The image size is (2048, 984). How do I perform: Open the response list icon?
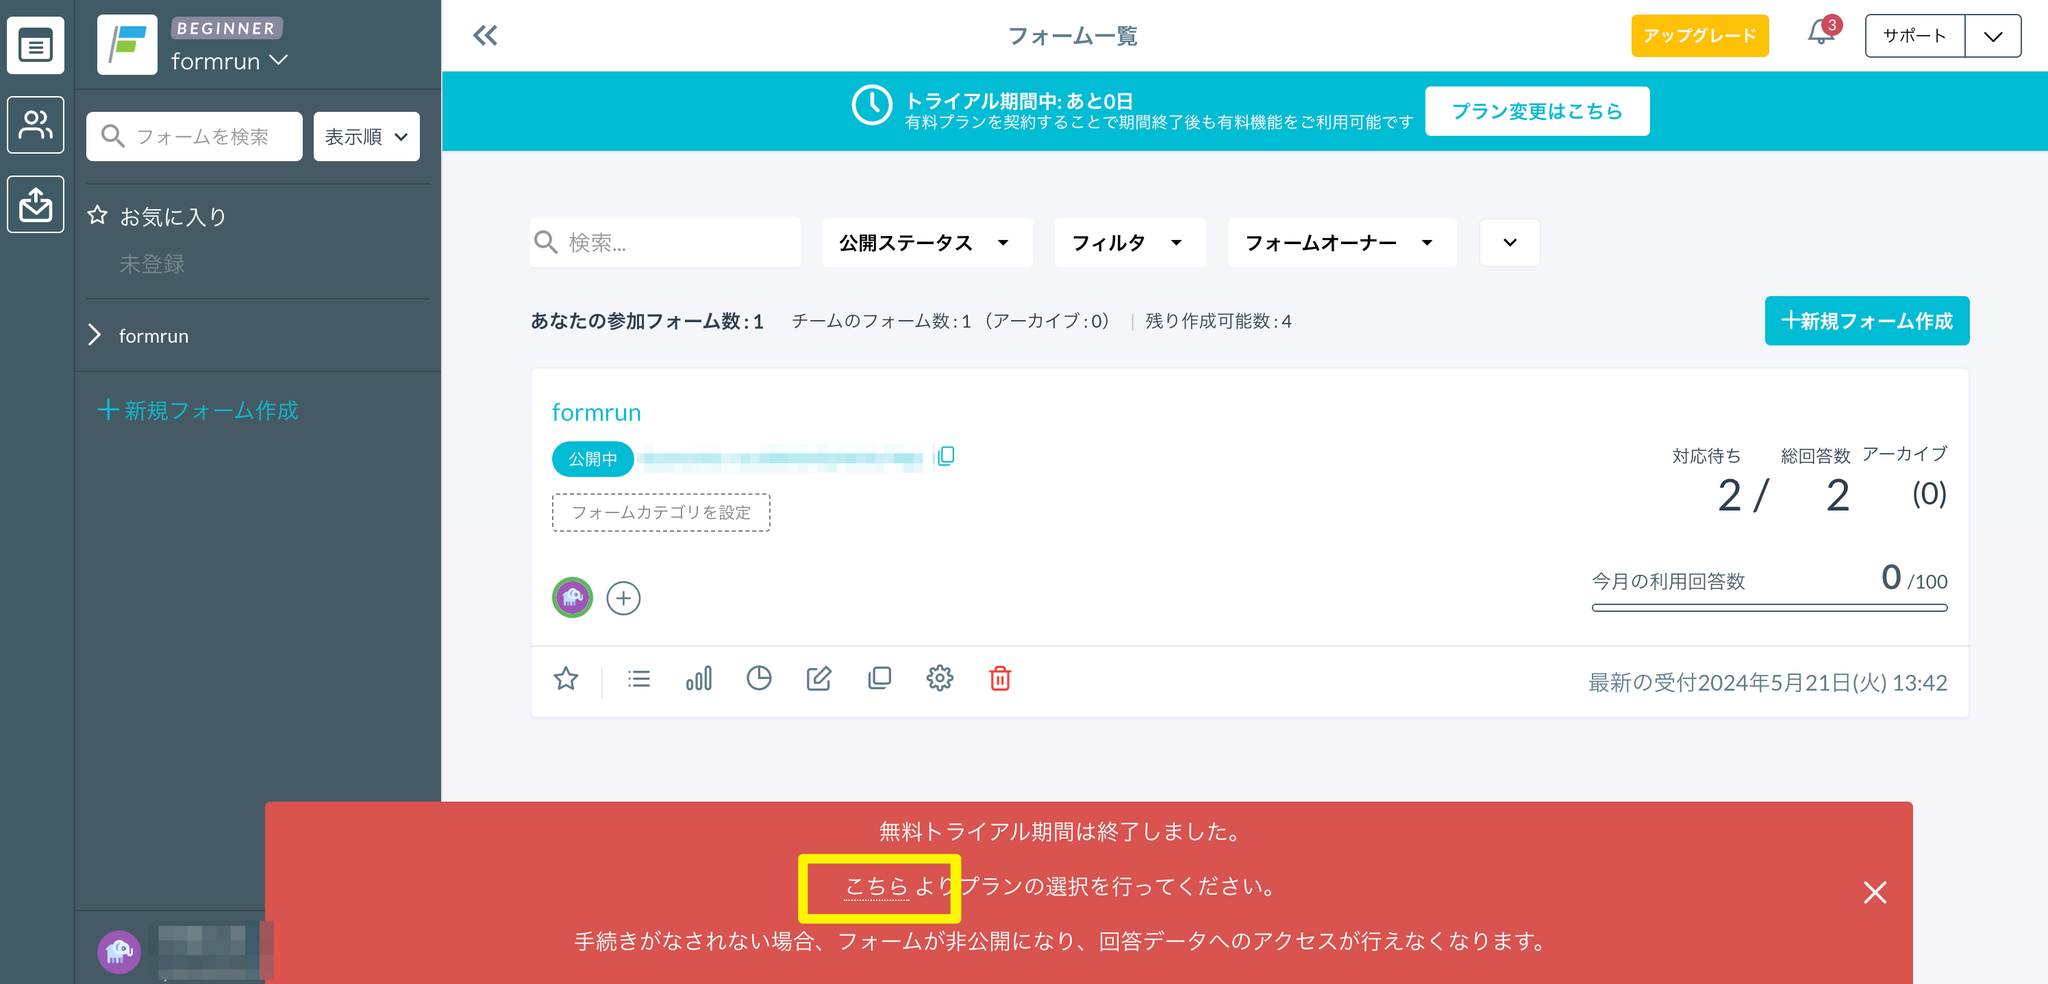(x=639, y=679)
